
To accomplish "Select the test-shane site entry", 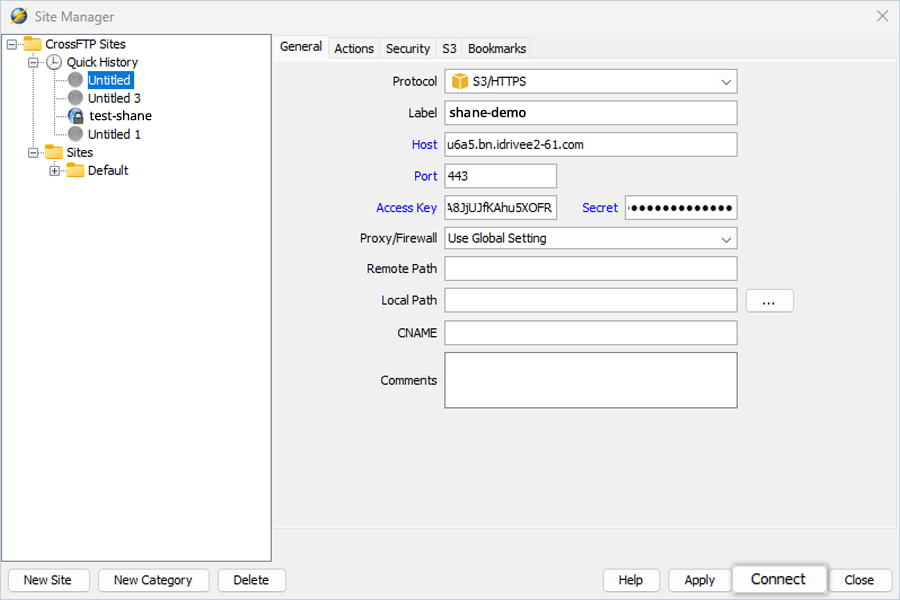I will click(120, 116).
